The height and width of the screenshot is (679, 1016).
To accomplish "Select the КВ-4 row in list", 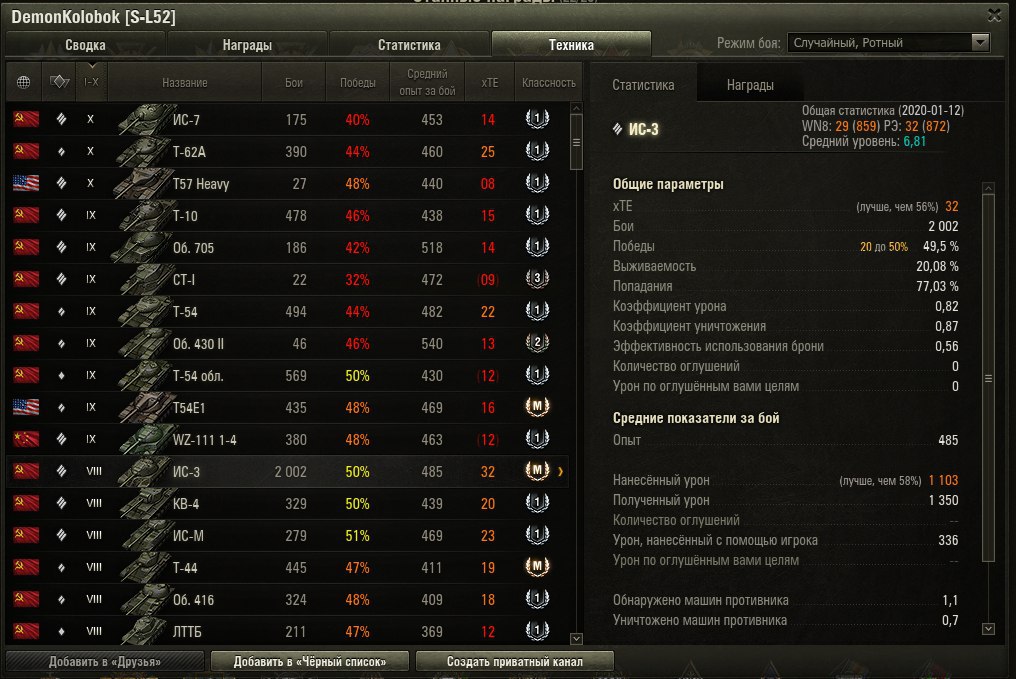I will pyautogui.click(x=288, y=503).
